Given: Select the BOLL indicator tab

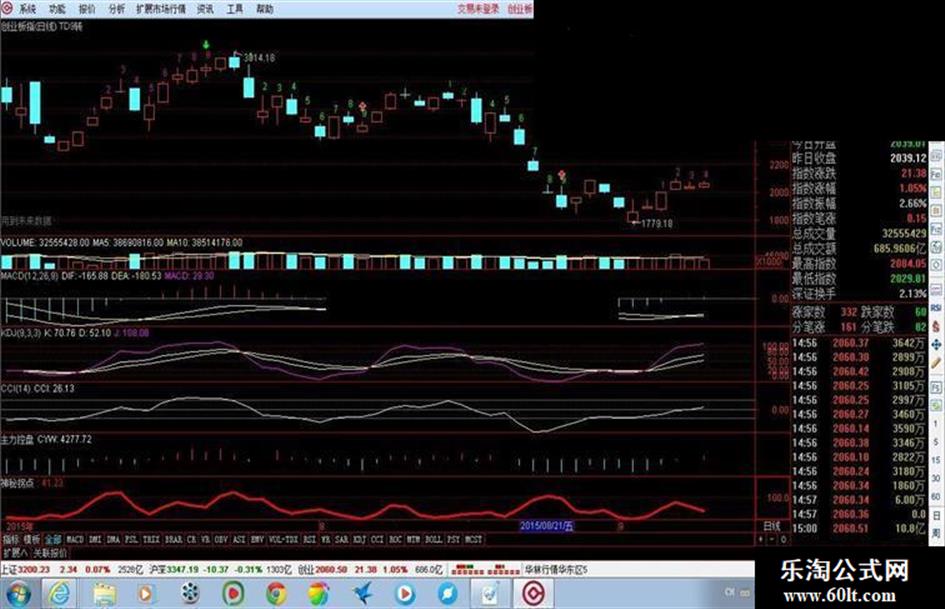Looking at the screenshot, I should (x=433, y=540).
